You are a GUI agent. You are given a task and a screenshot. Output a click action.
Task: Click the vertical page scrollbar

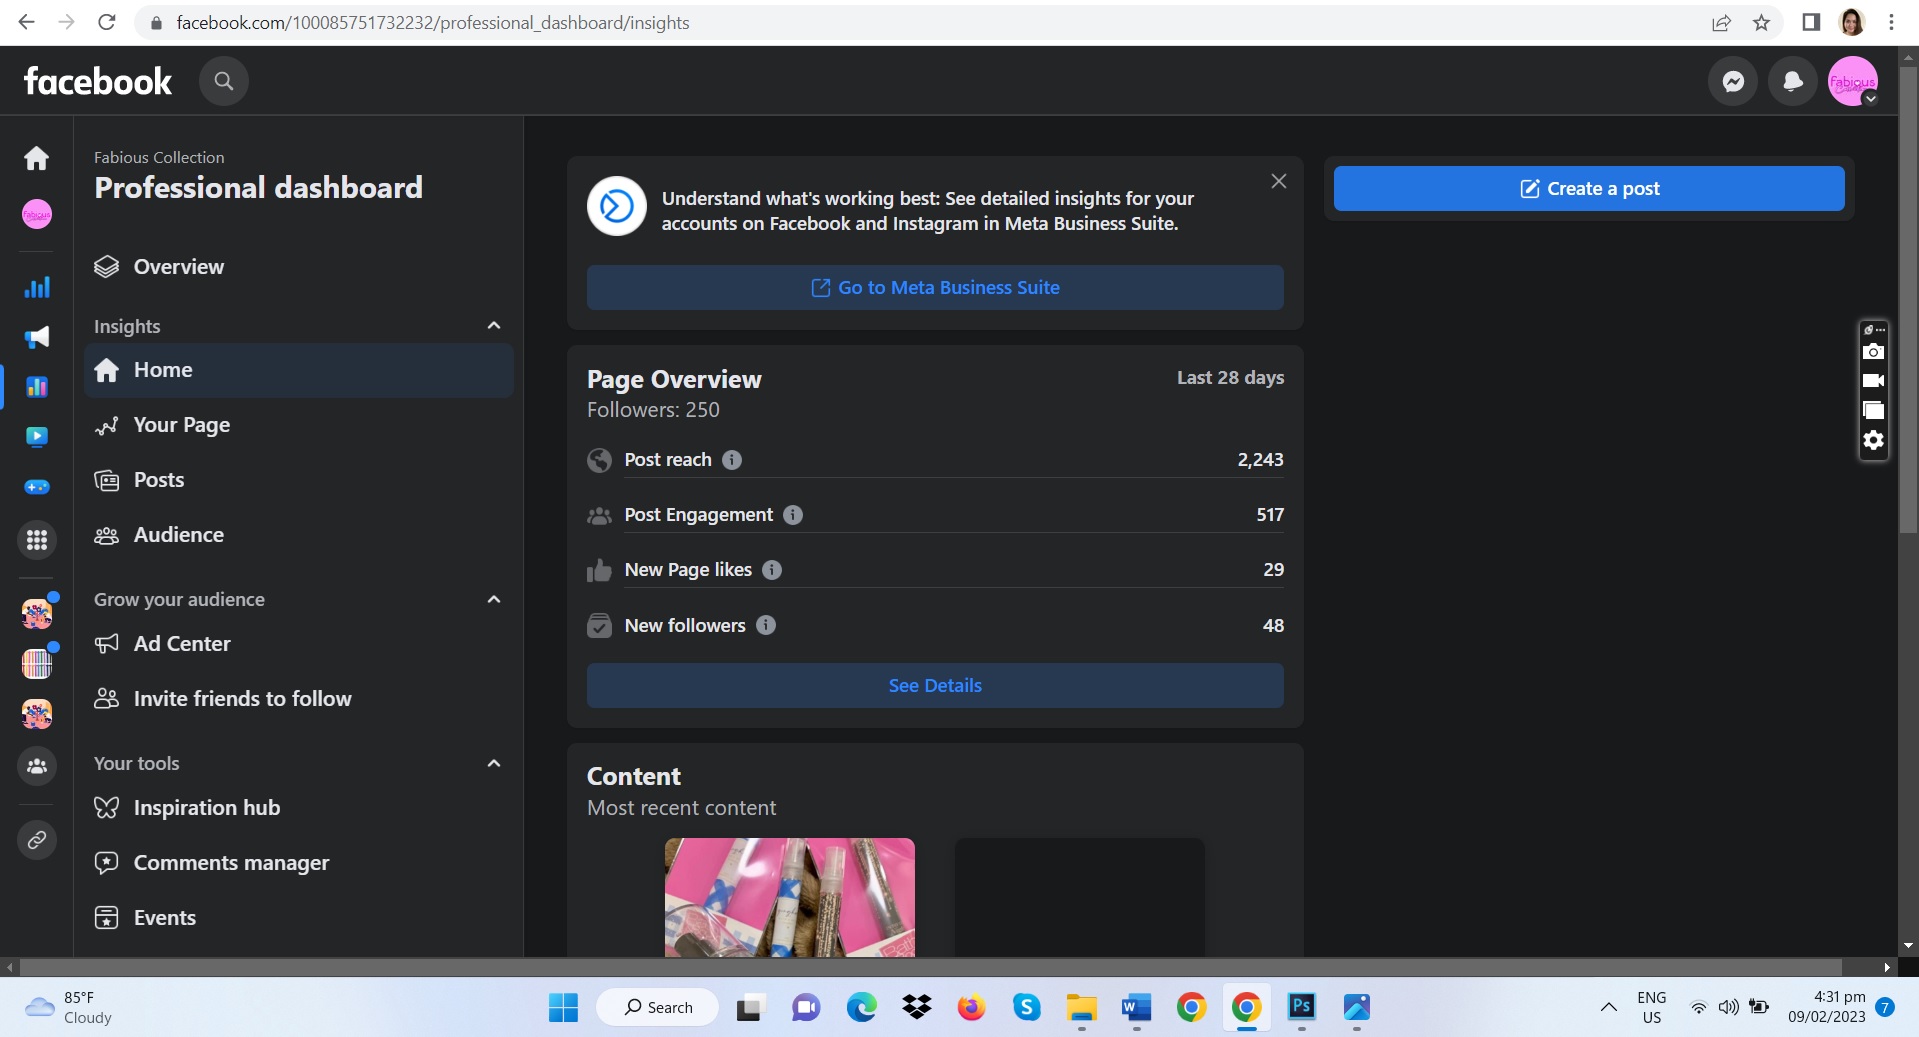coord(1908,300)
